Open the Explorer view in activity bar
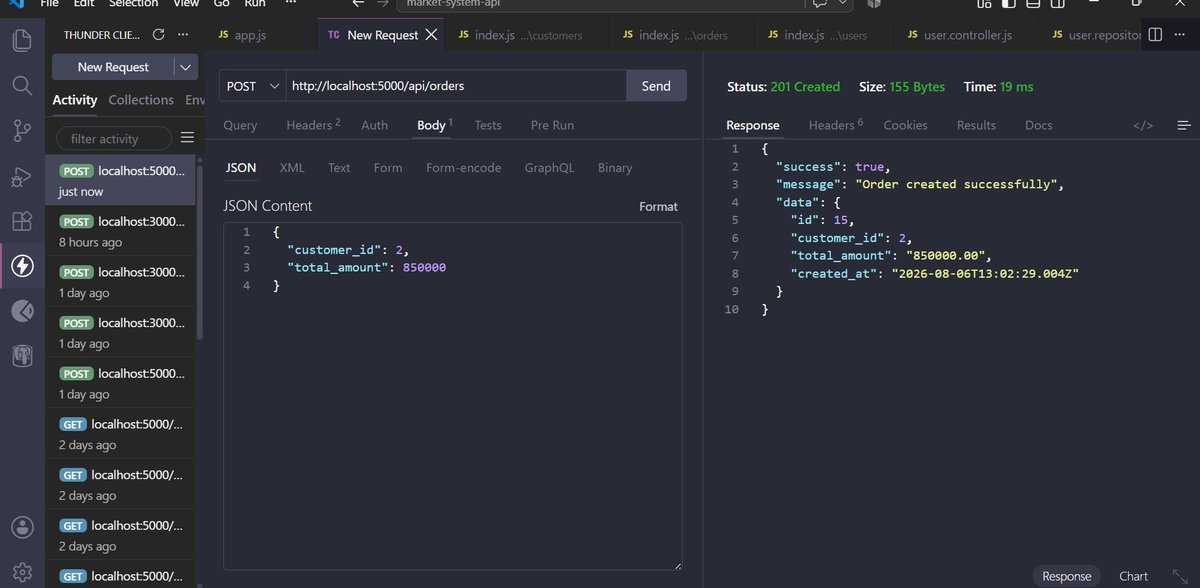Image resolution: width=1200 pixels, height=588 pixels. [x=21, y=40]
